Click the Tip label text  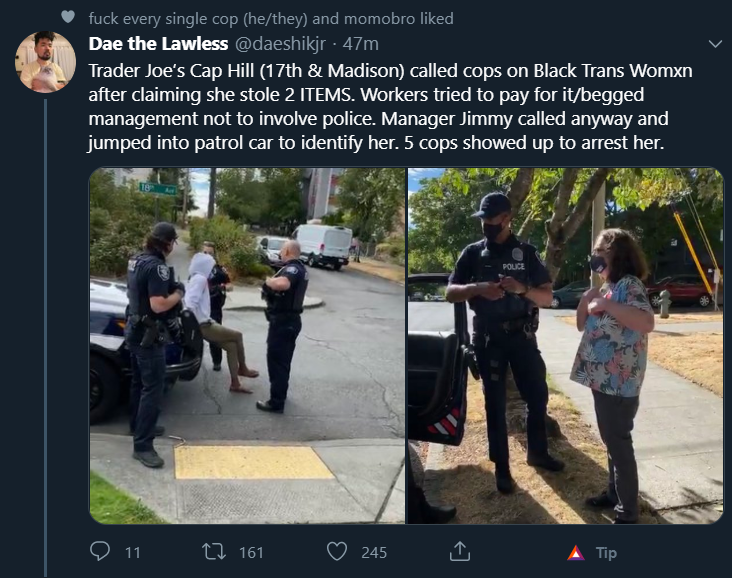point(606,553)
